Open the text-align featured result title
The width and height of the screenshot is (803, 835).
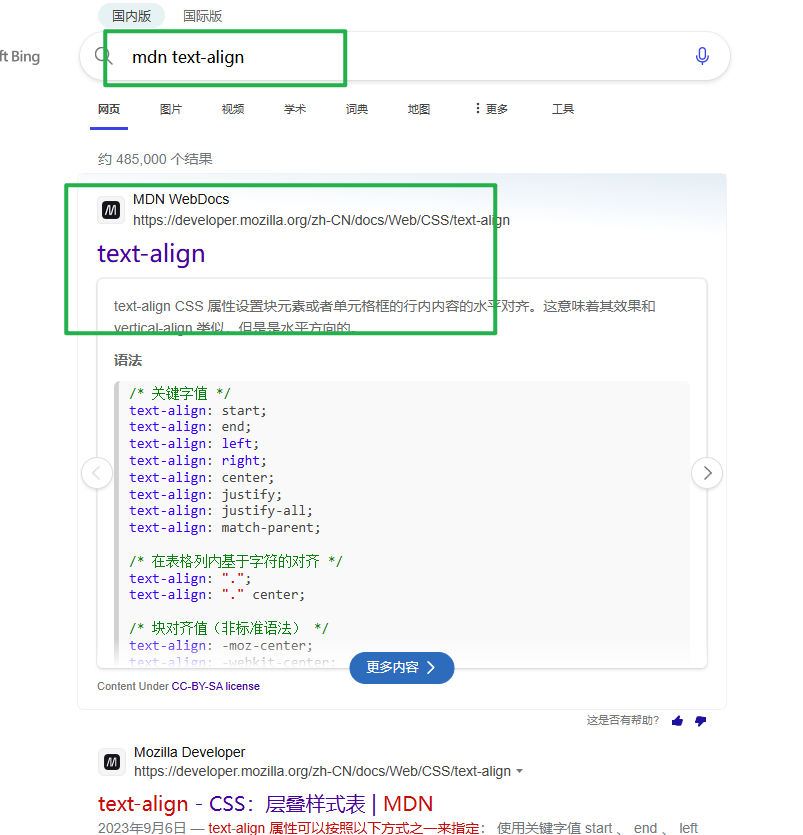[151, 253]
